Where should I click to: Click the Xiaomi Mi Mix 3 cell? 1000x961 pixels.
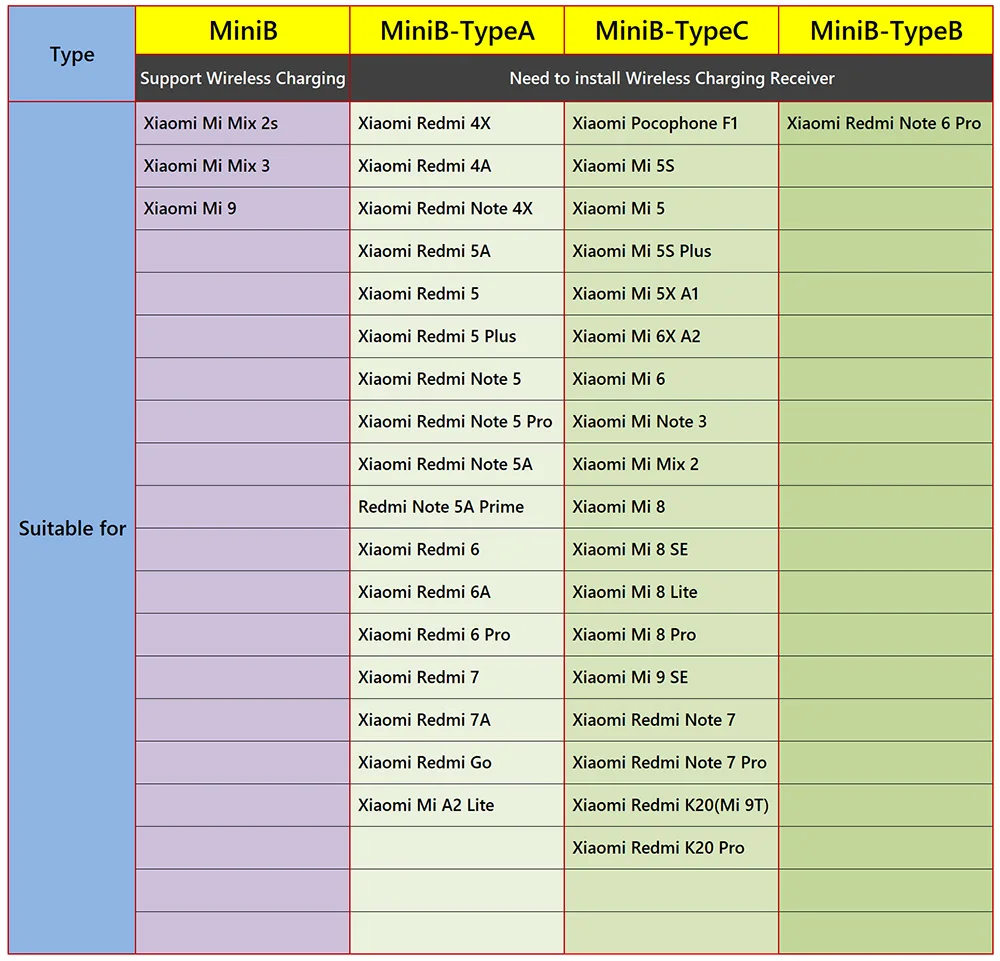[x=242, y=166]
